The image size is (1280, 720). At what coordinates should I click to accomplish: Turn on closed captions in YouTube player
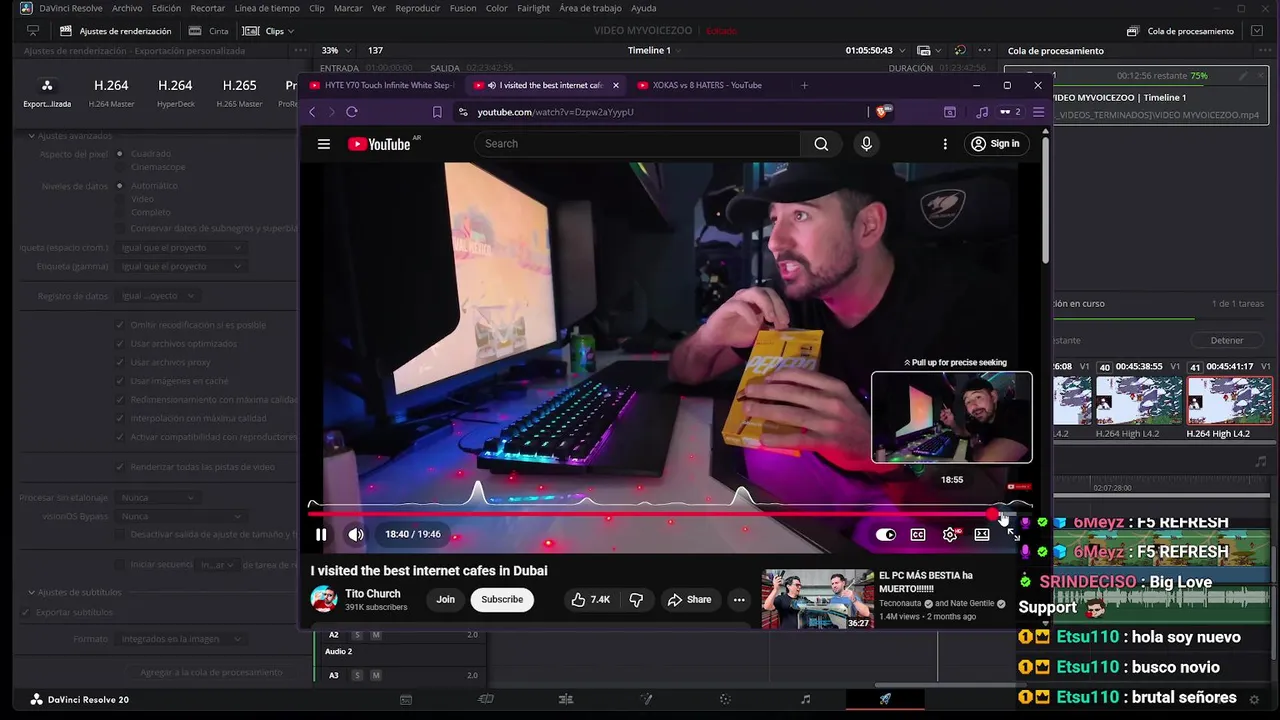click(x=918, y=535)
